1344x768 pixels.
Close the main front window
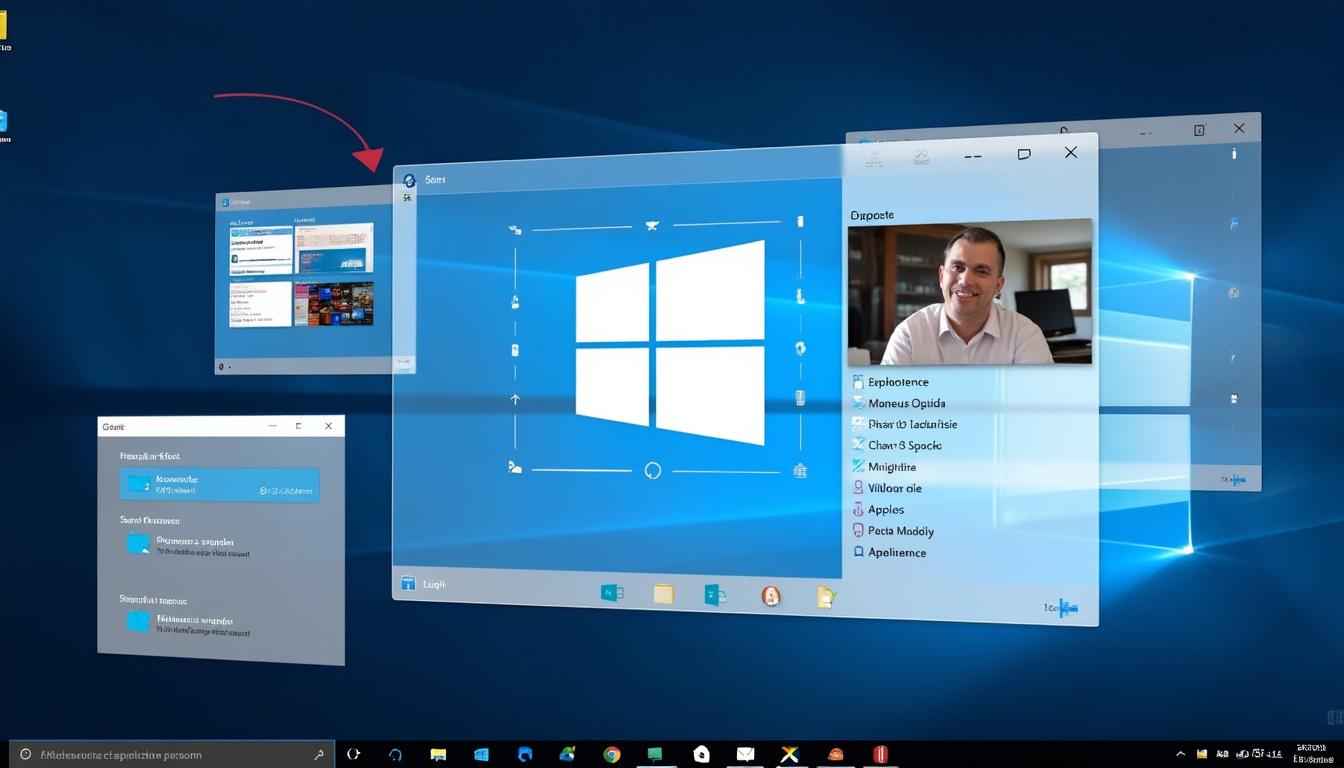(x=1071, y=152)
